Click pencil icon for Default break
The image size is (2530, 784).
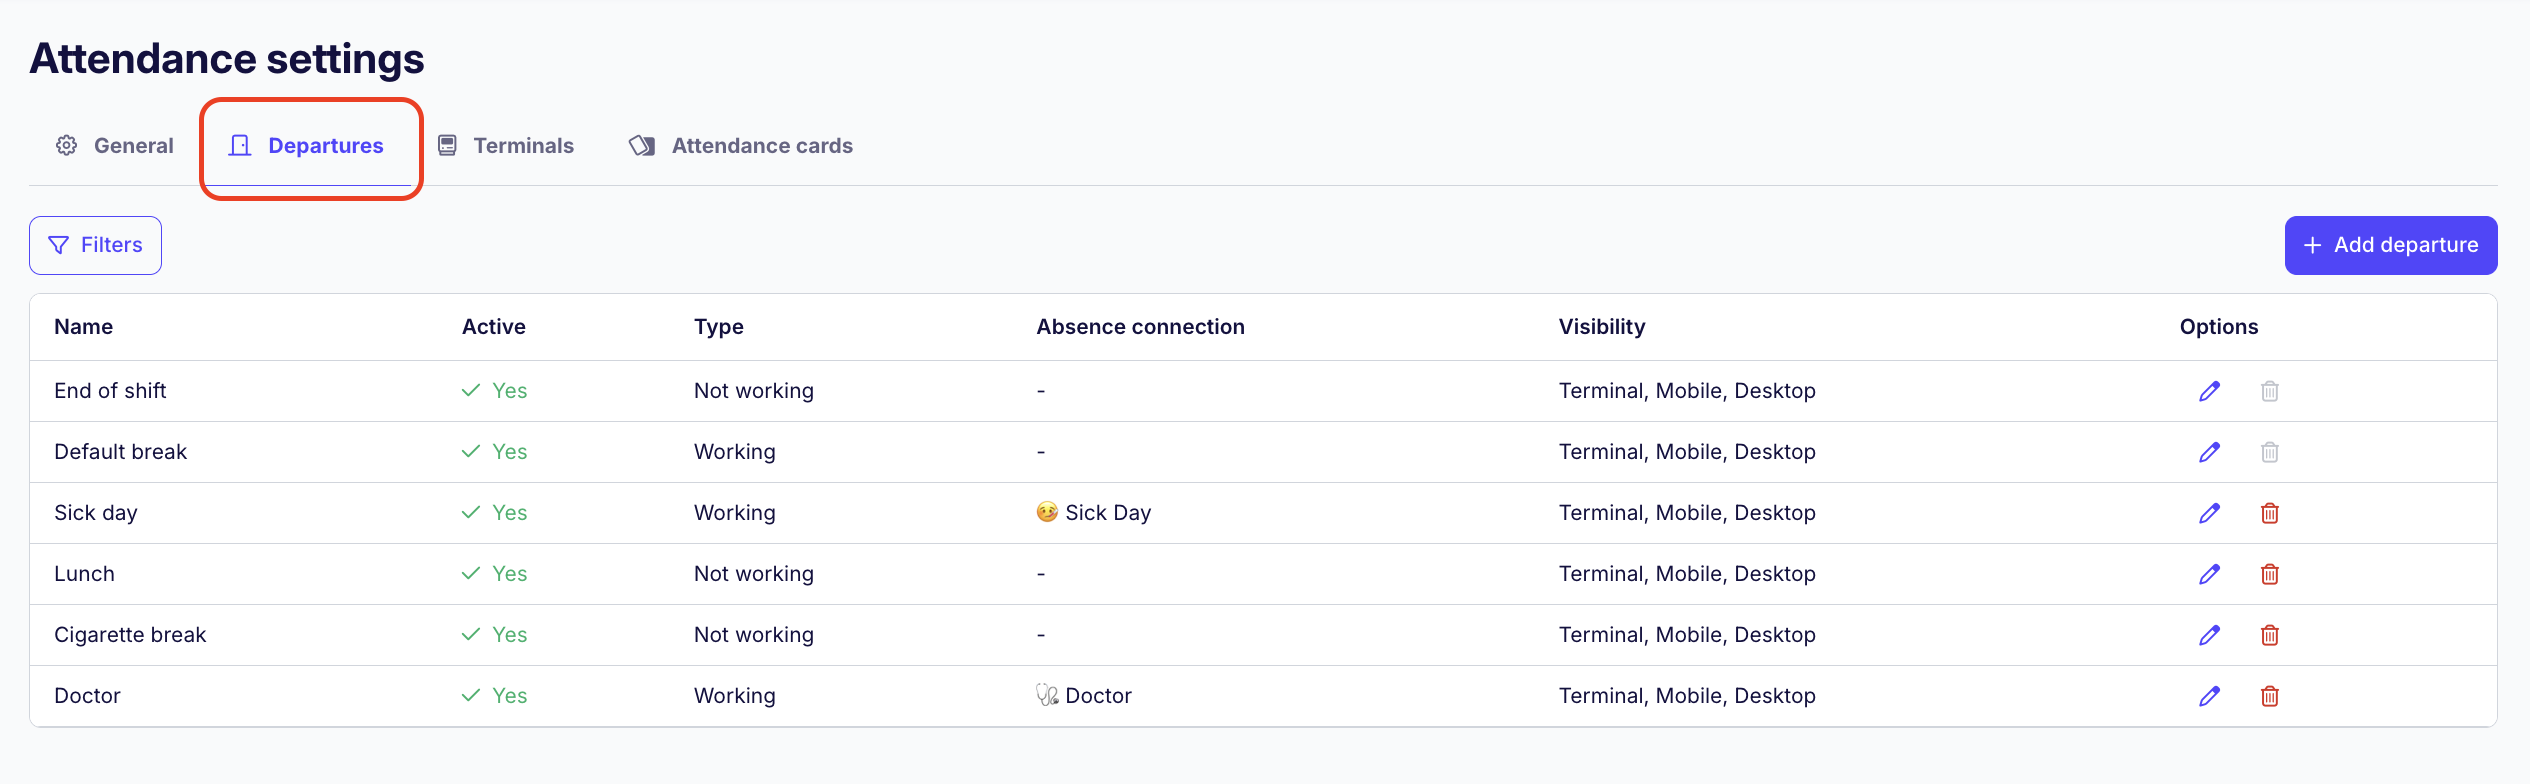2209,452
